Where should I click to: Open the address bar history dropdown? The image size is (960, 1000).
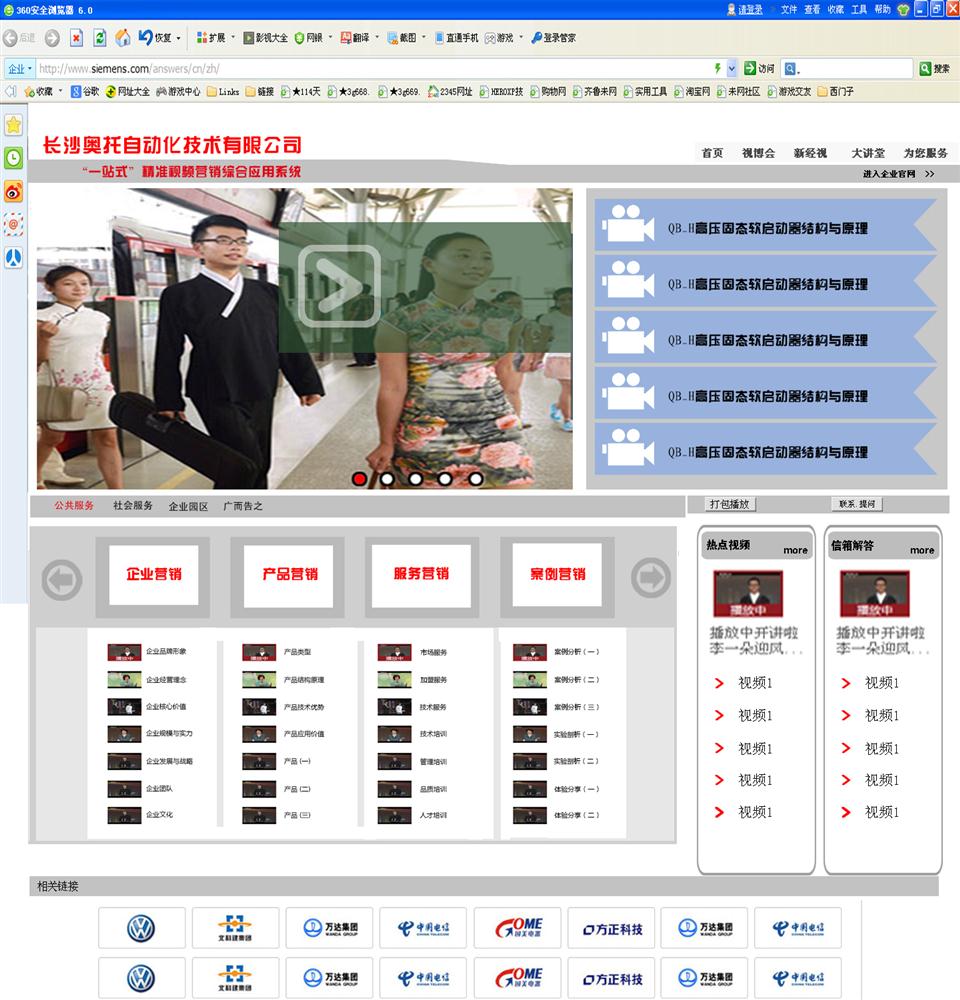[732, 68]
